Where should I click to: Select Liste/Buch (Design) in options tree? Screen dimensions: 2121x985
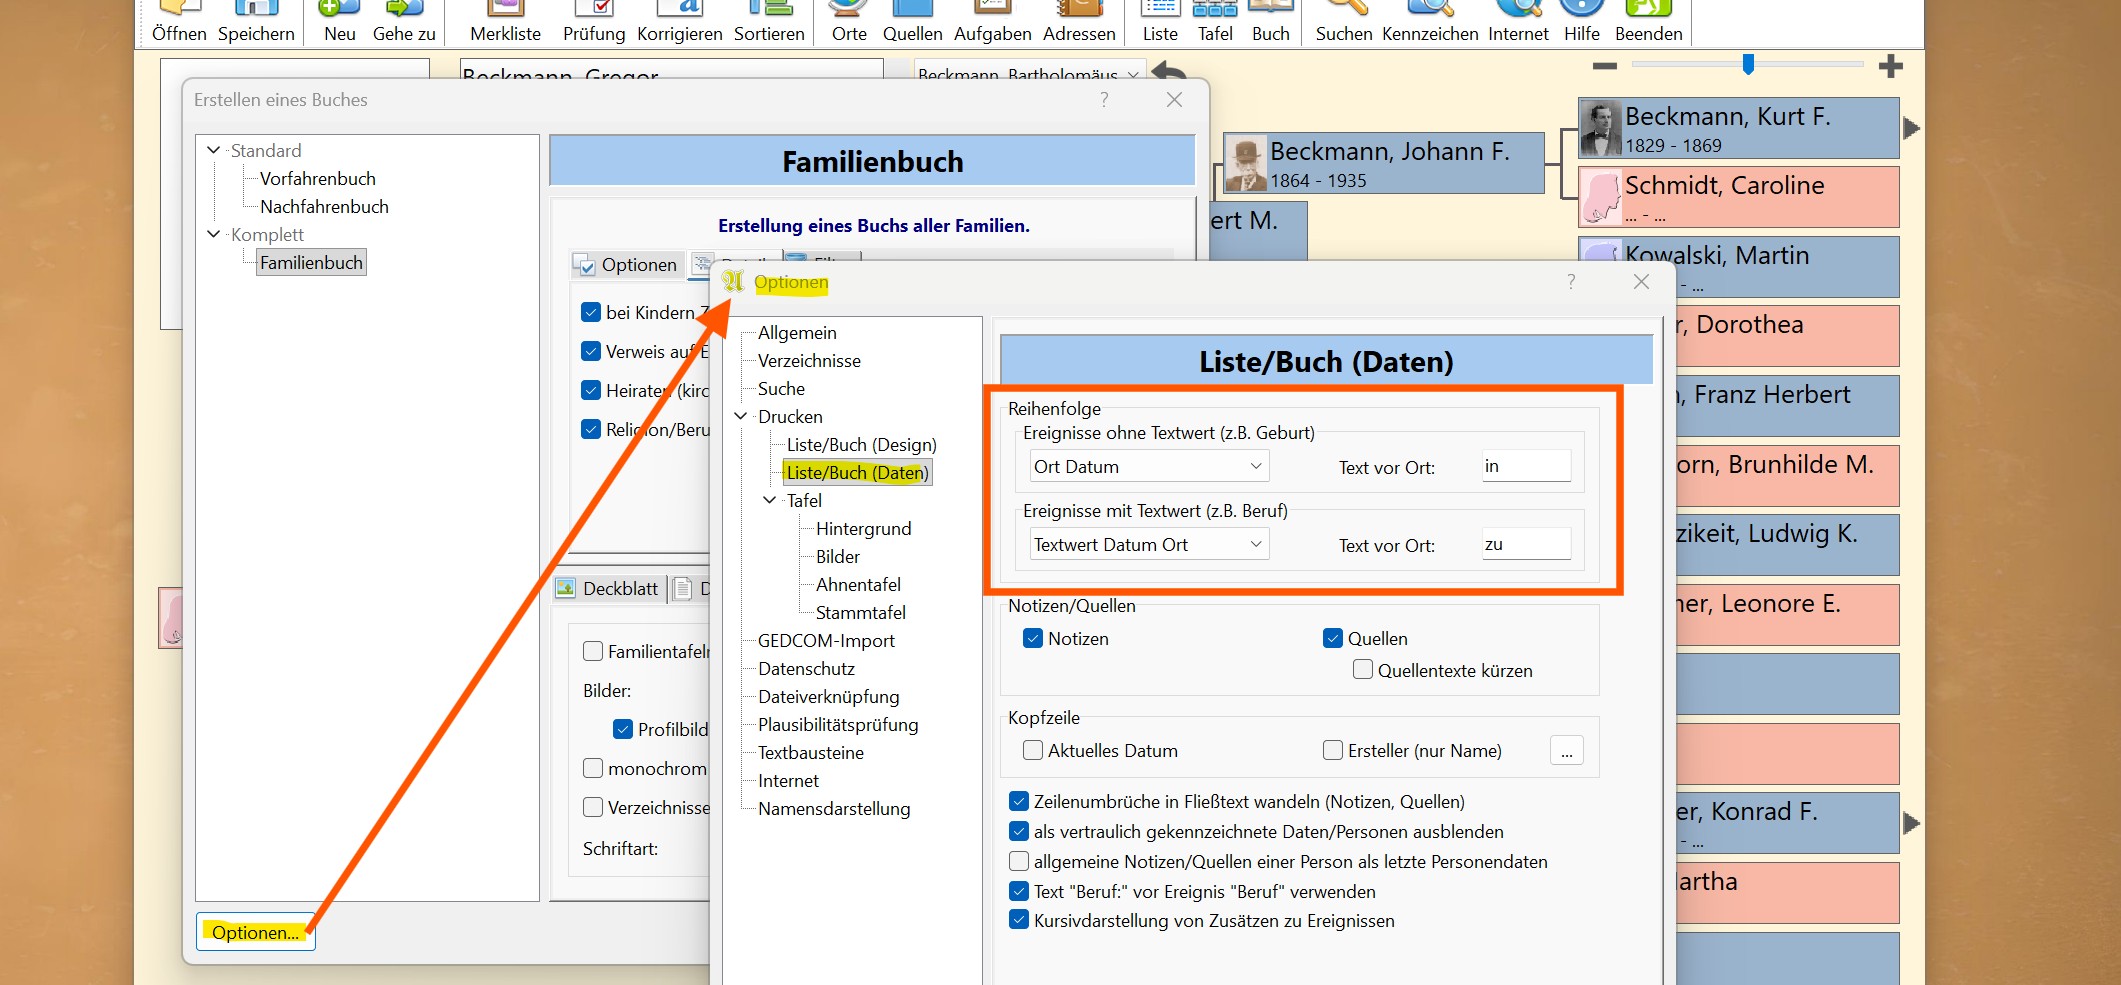pos(861,445)
